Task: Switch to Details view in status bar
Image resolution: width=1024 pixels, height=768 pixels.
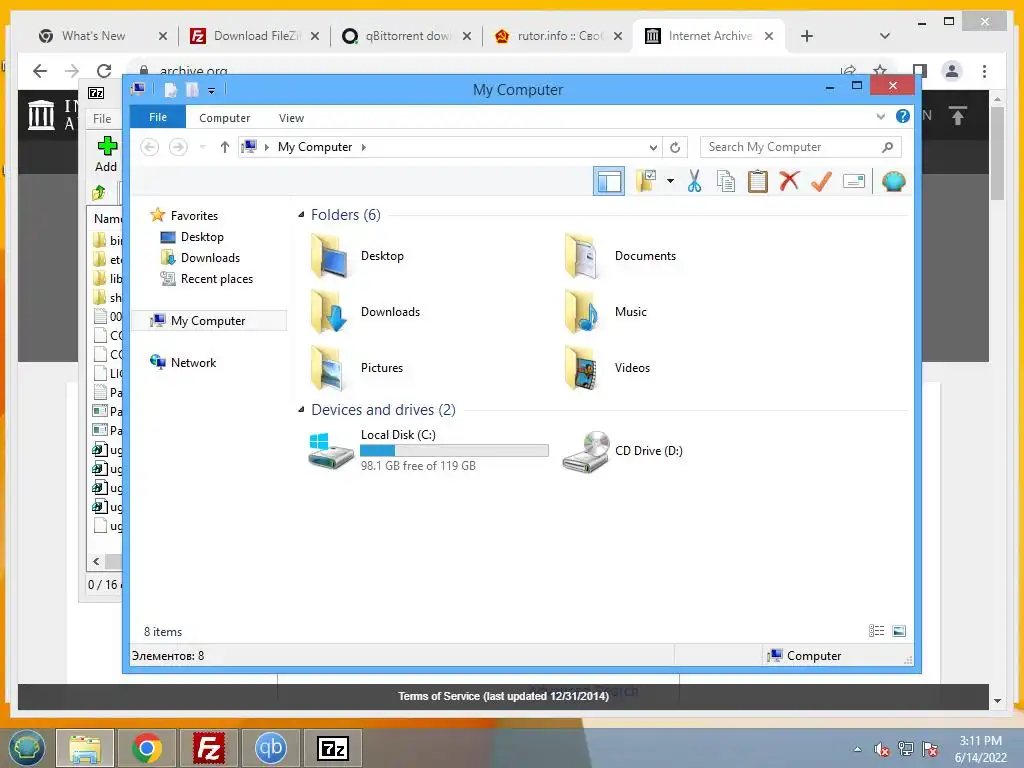Action: pyautogui.click(x=876, y=631)
